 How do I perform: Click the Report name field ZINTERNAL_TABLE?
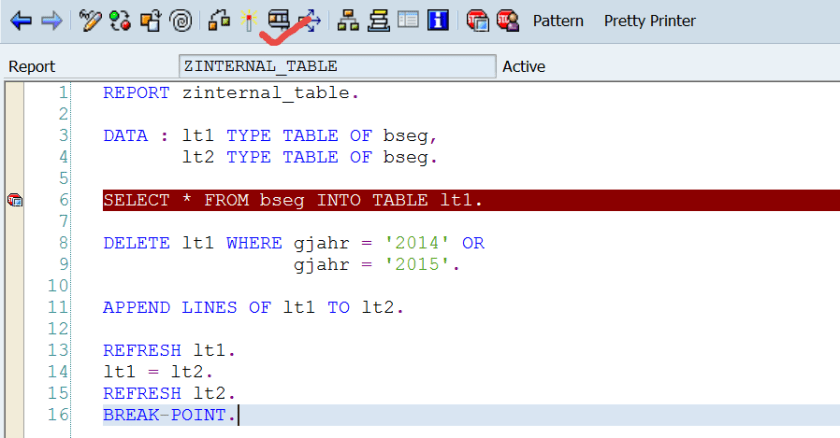point(338,66)
